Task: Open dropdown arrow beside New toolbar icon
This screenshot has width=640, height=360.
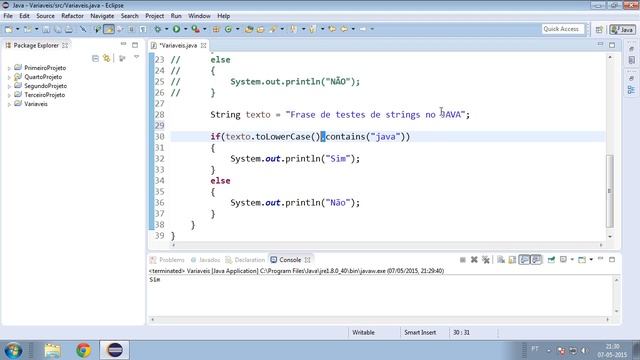Action: click(18, 29)
